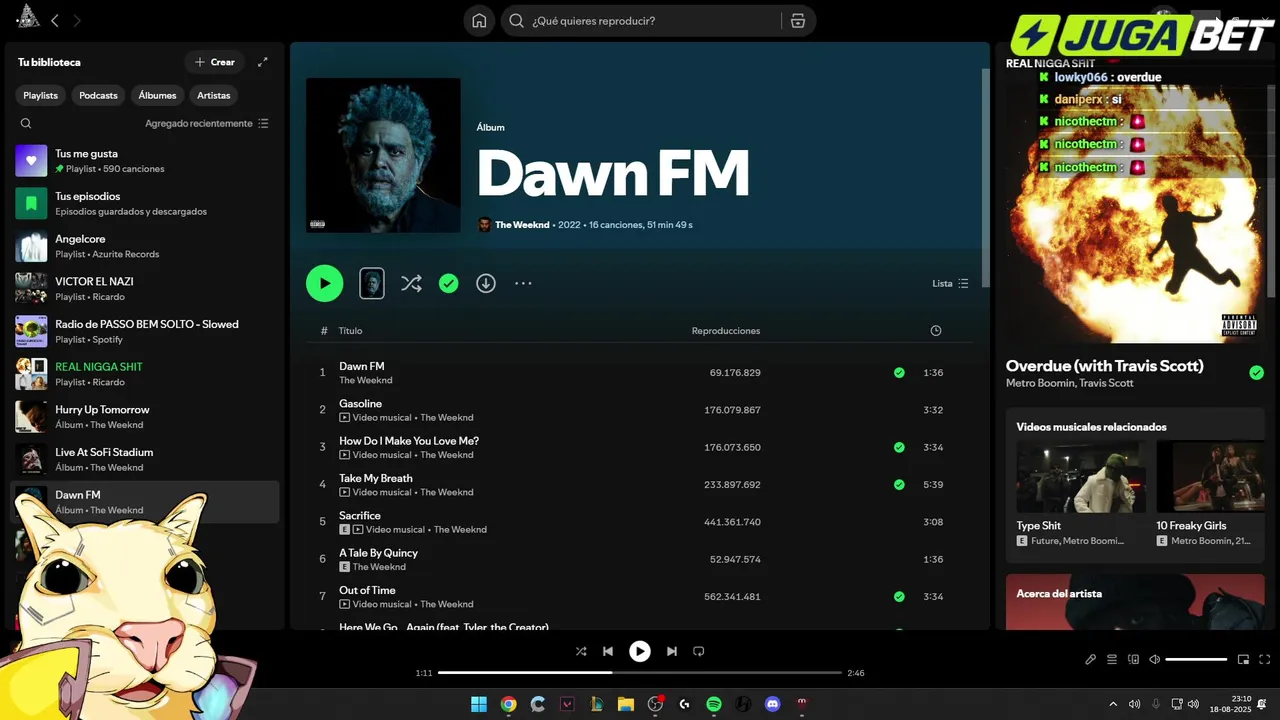Open connect to a device icon
The height and width of the screenshot is (720, 1280).
1134,660
